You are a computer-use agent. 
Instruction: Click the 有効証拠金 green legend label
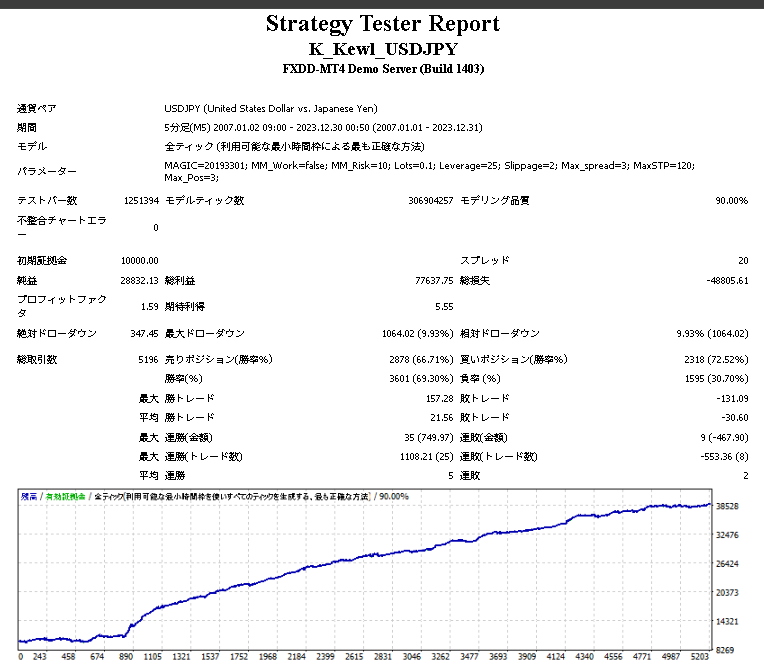[65, 496]
